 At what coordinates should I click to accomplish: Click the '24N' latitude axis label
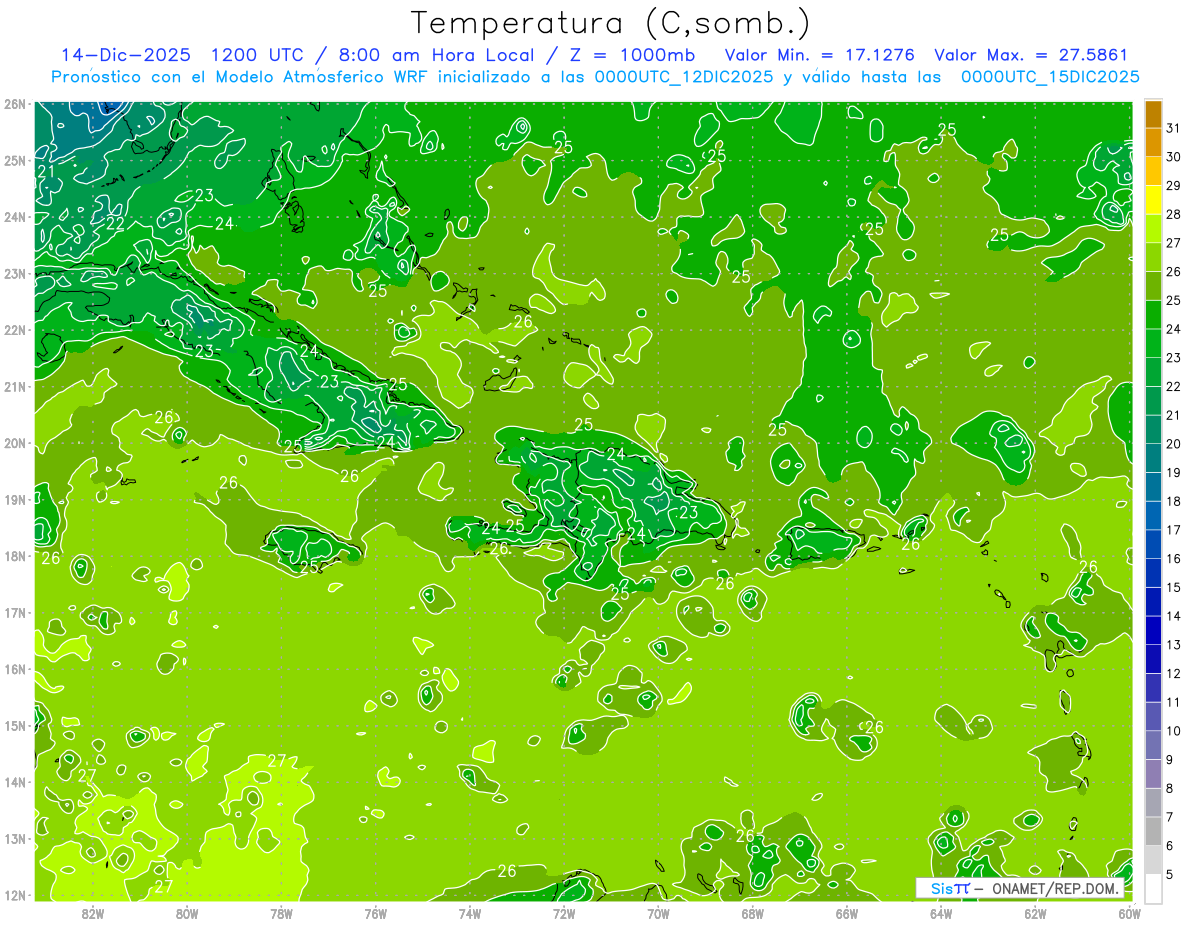tap(14, 217)
